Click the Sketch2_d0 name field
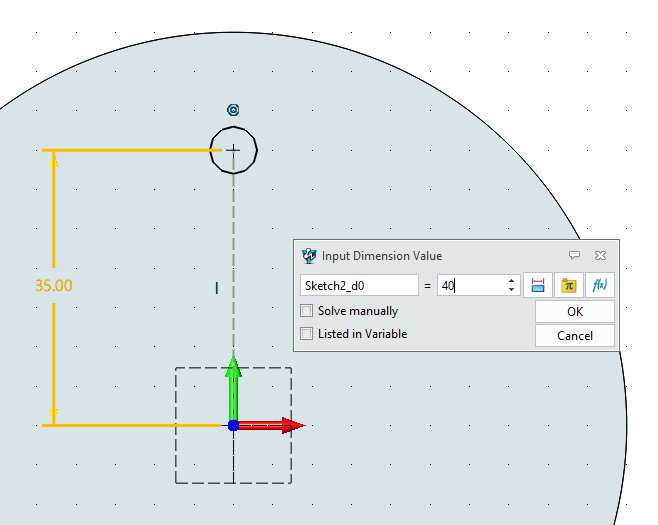The image size is (658, 525). [x=359, y=285]
